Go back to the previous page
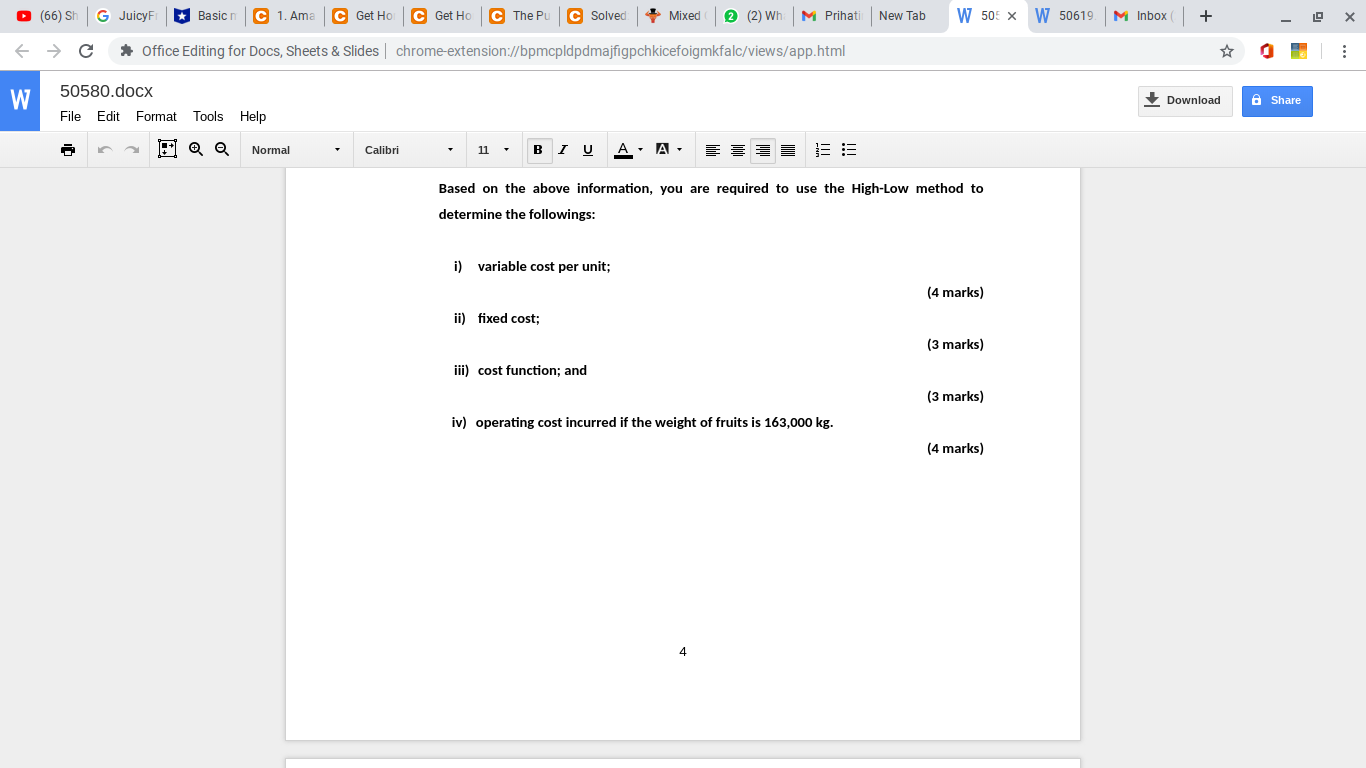 pos(23,51)
